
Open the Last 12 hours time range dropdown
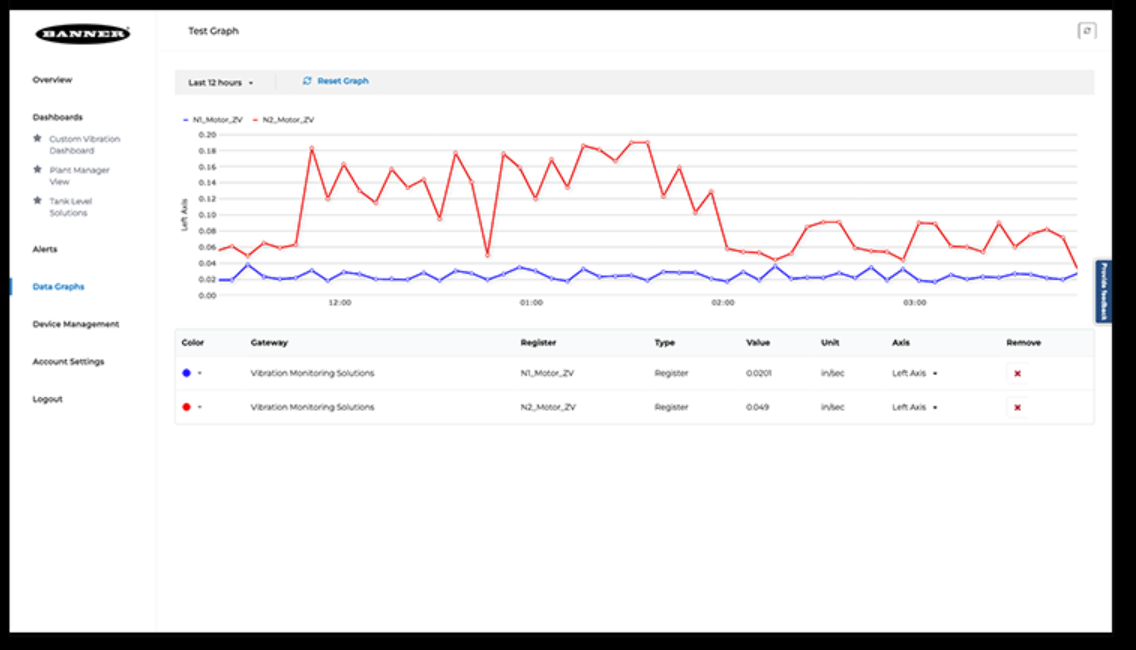pos(221,82)
